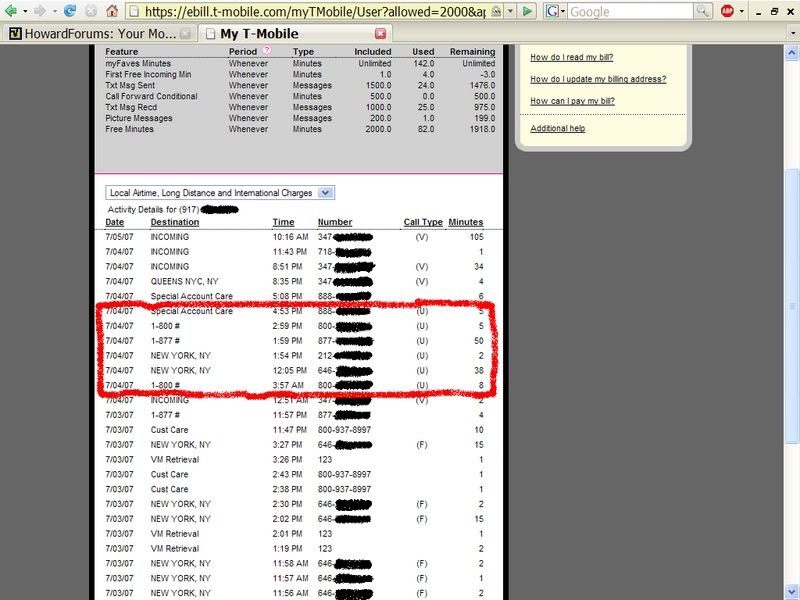Click the browser Back arrow button
The height and width of the screenshot is (600, 800).
point(11,11)
